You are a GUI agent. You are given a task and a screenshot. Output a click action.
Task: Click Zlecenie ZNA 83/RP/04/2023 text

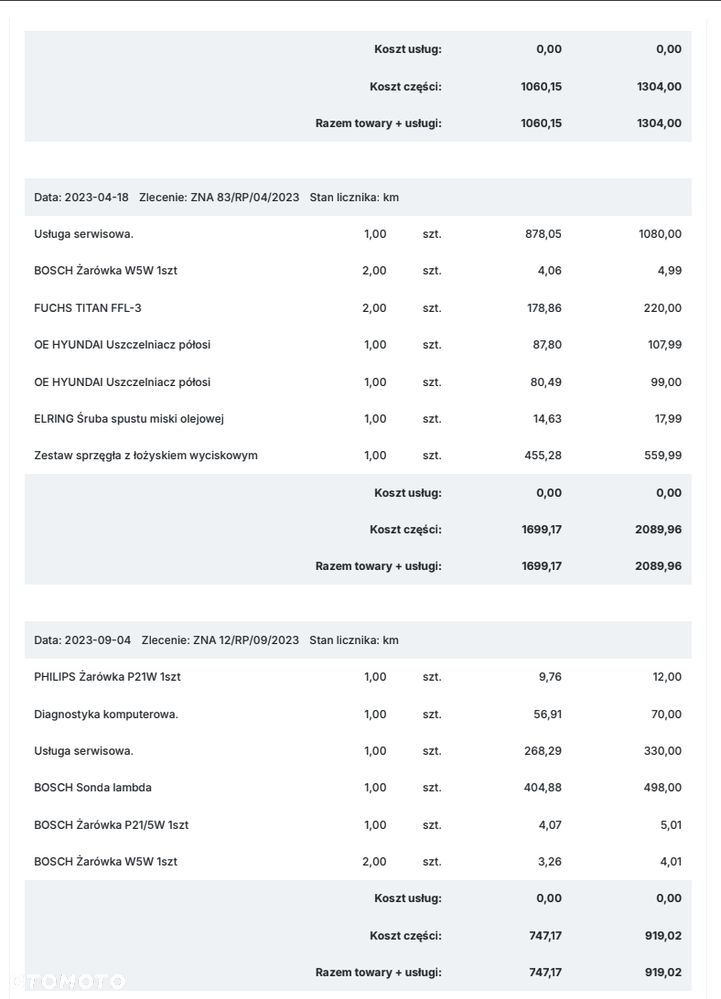(219, 198)
